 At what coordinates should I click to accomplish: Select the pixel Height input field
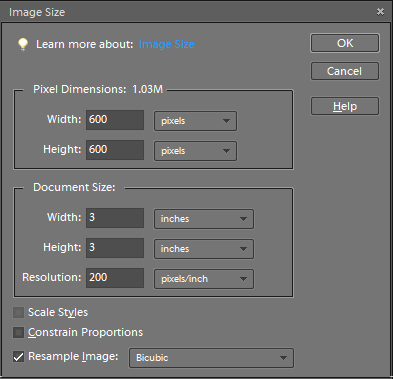coord(115,150)
